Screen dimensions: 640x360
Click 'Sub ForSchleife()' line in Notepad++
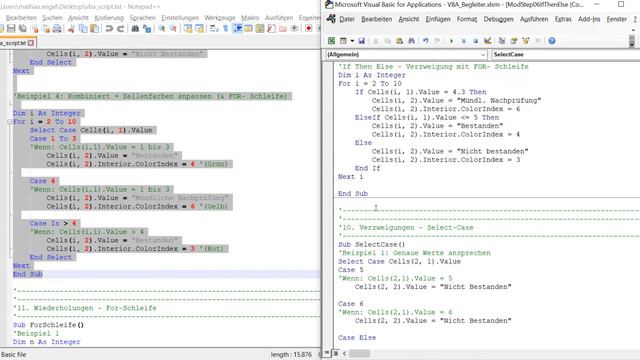pos(48,325)
